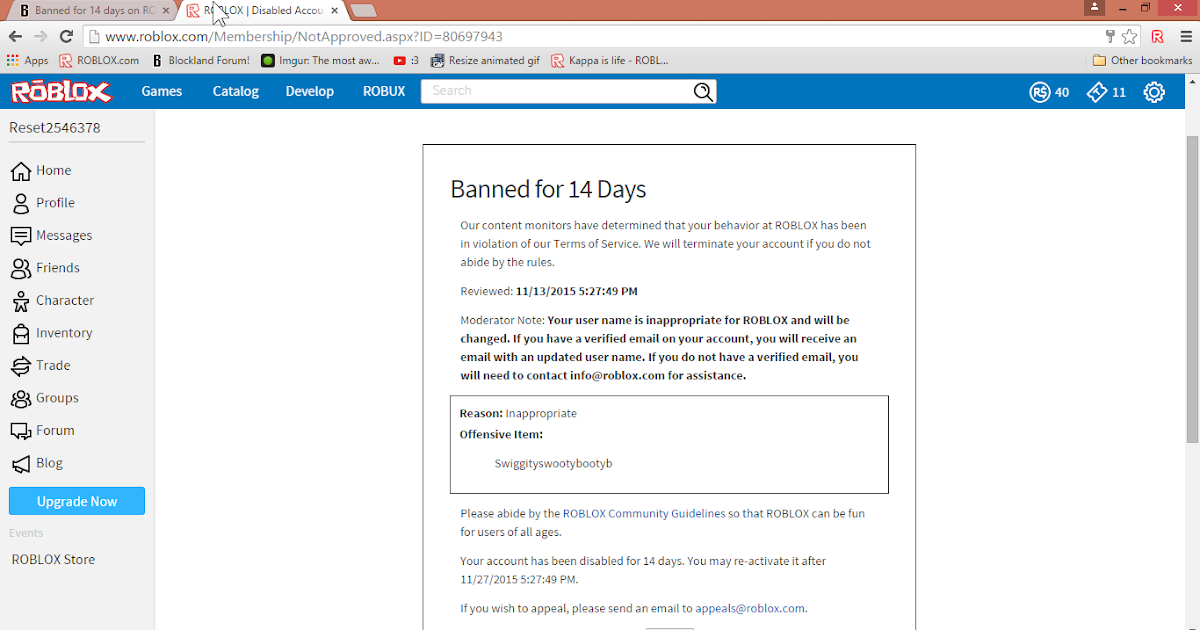
Task: Click the Profile person icon in sidebar
Action: [20, 203]
